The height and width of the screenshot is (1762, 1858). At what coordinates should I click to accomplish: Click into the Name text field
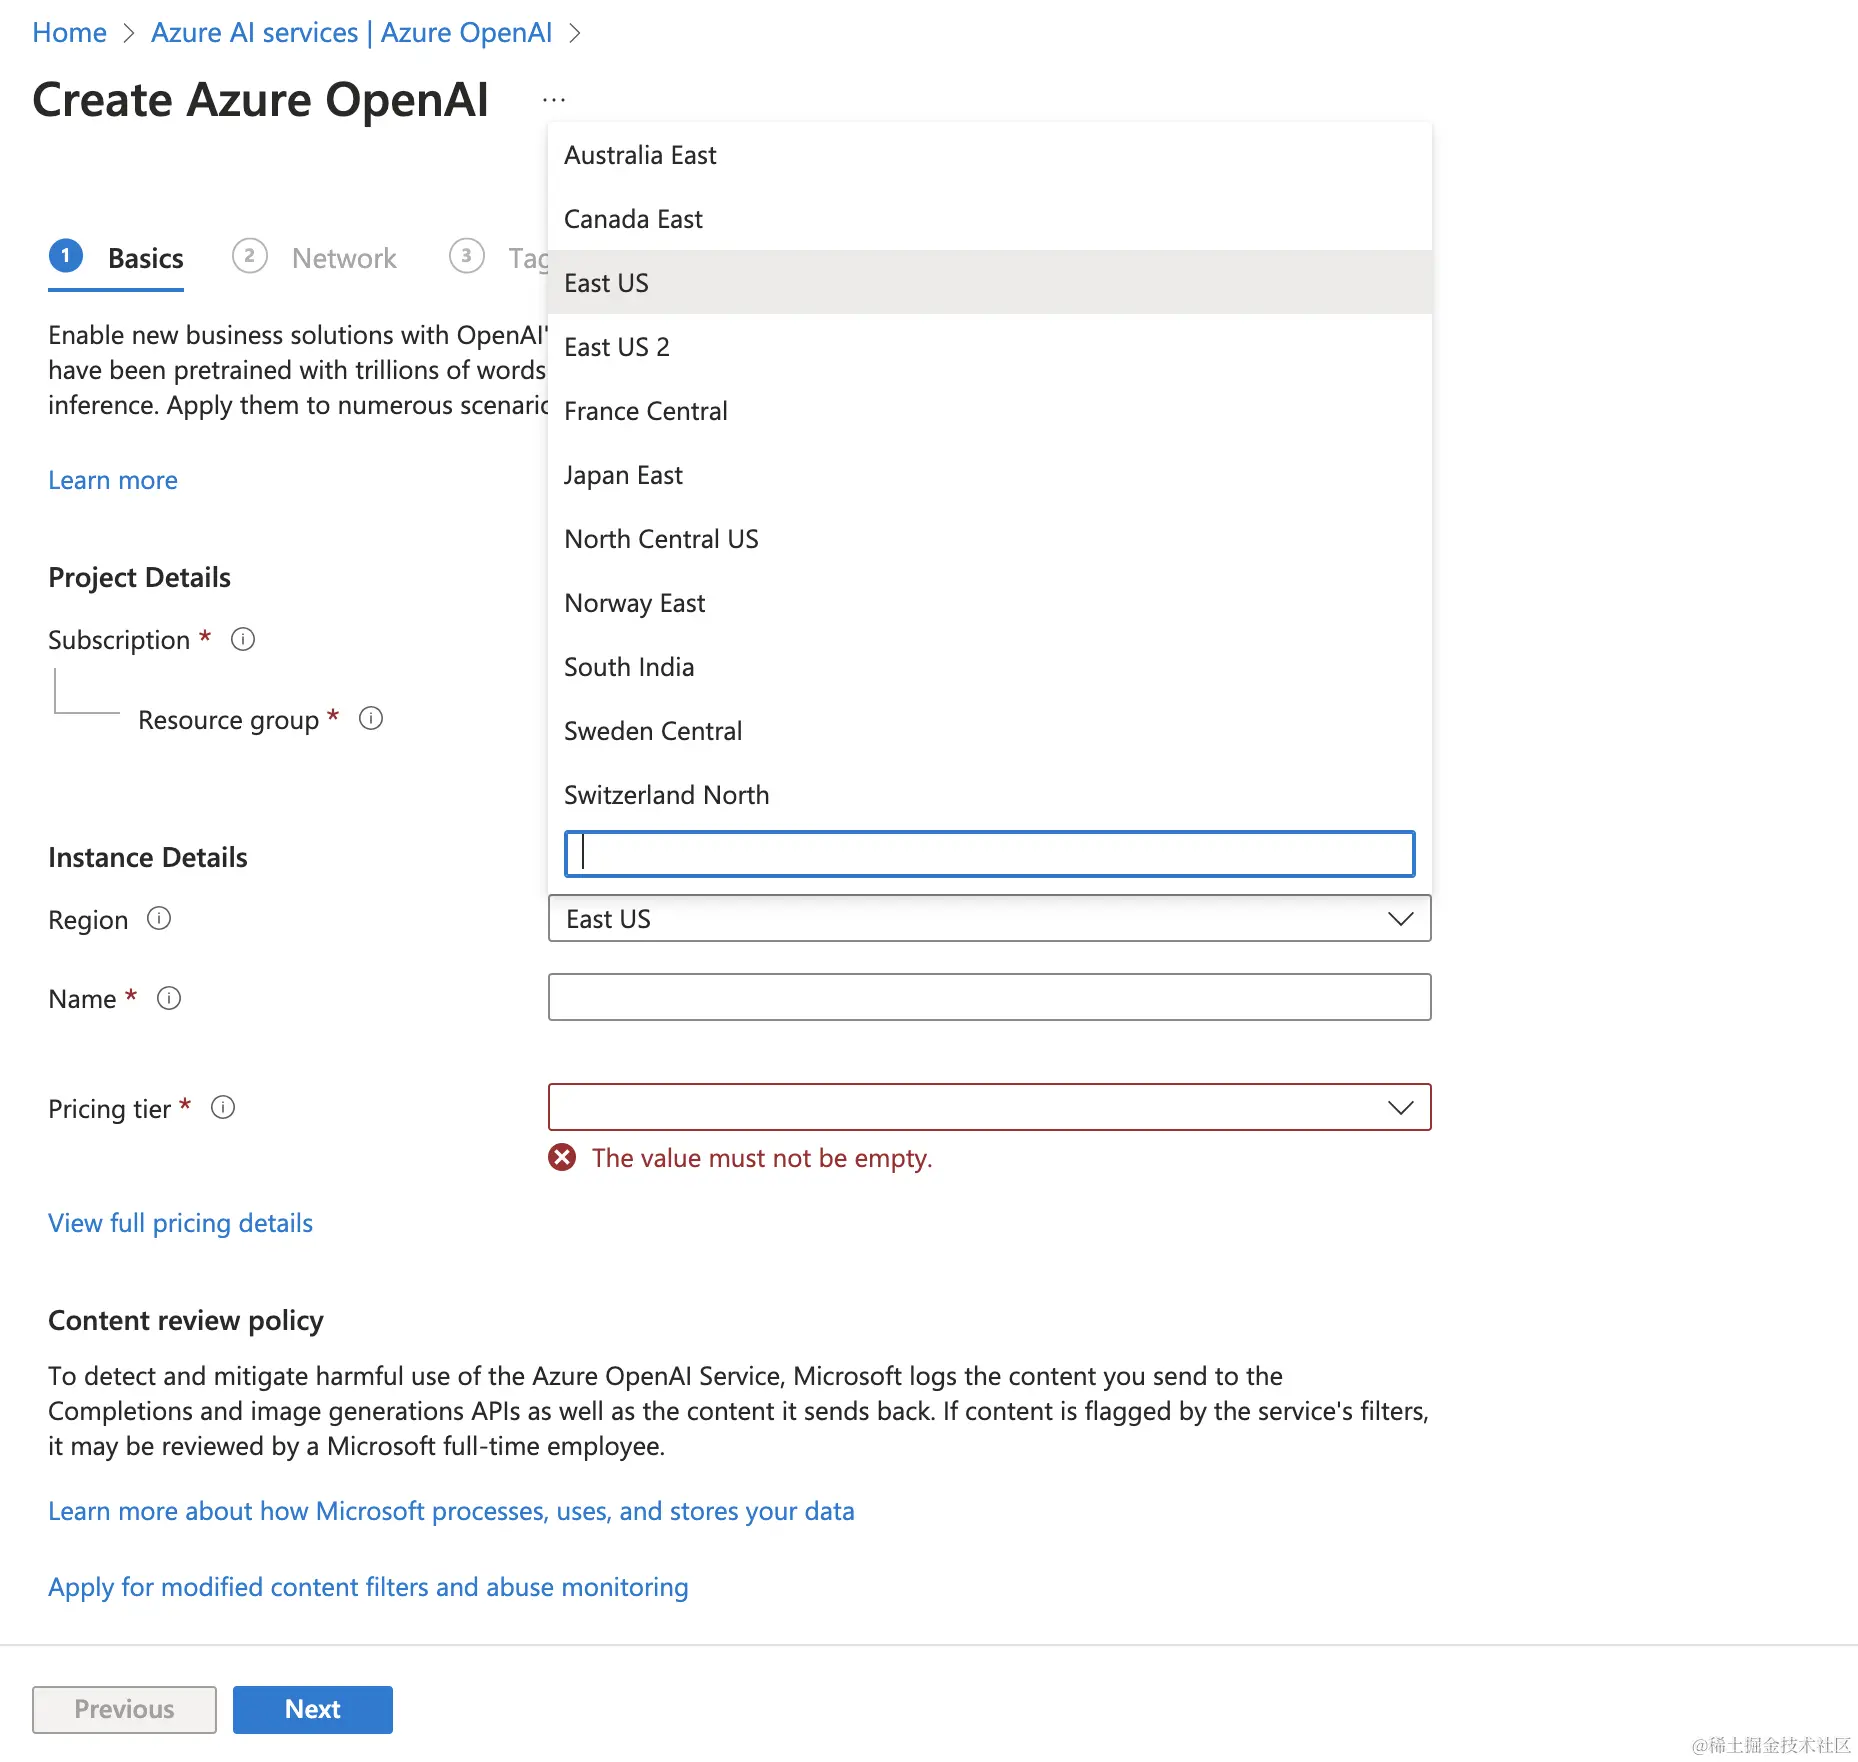[989, 997]
